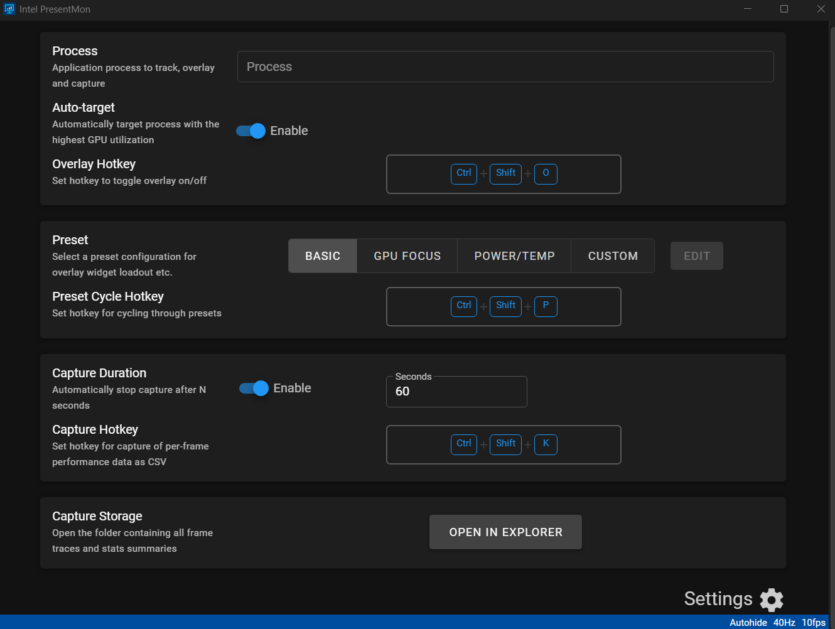The width and height of the screenshot is (835, 629).
Task: Click the Intel PresentMon app icon in title bar
Action: [x=9, y=9]
